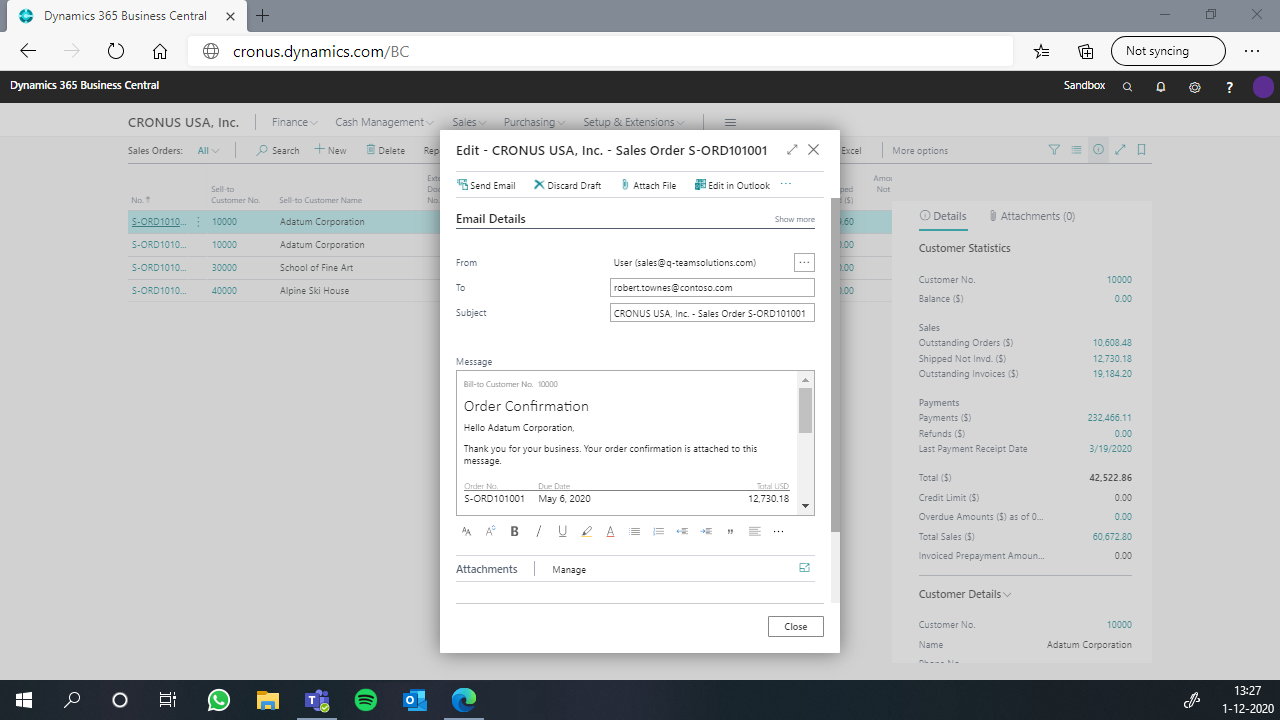
Task: Click New in the Sales Orders toolbar
Action: pyautogui.click(x=330, y=150)
